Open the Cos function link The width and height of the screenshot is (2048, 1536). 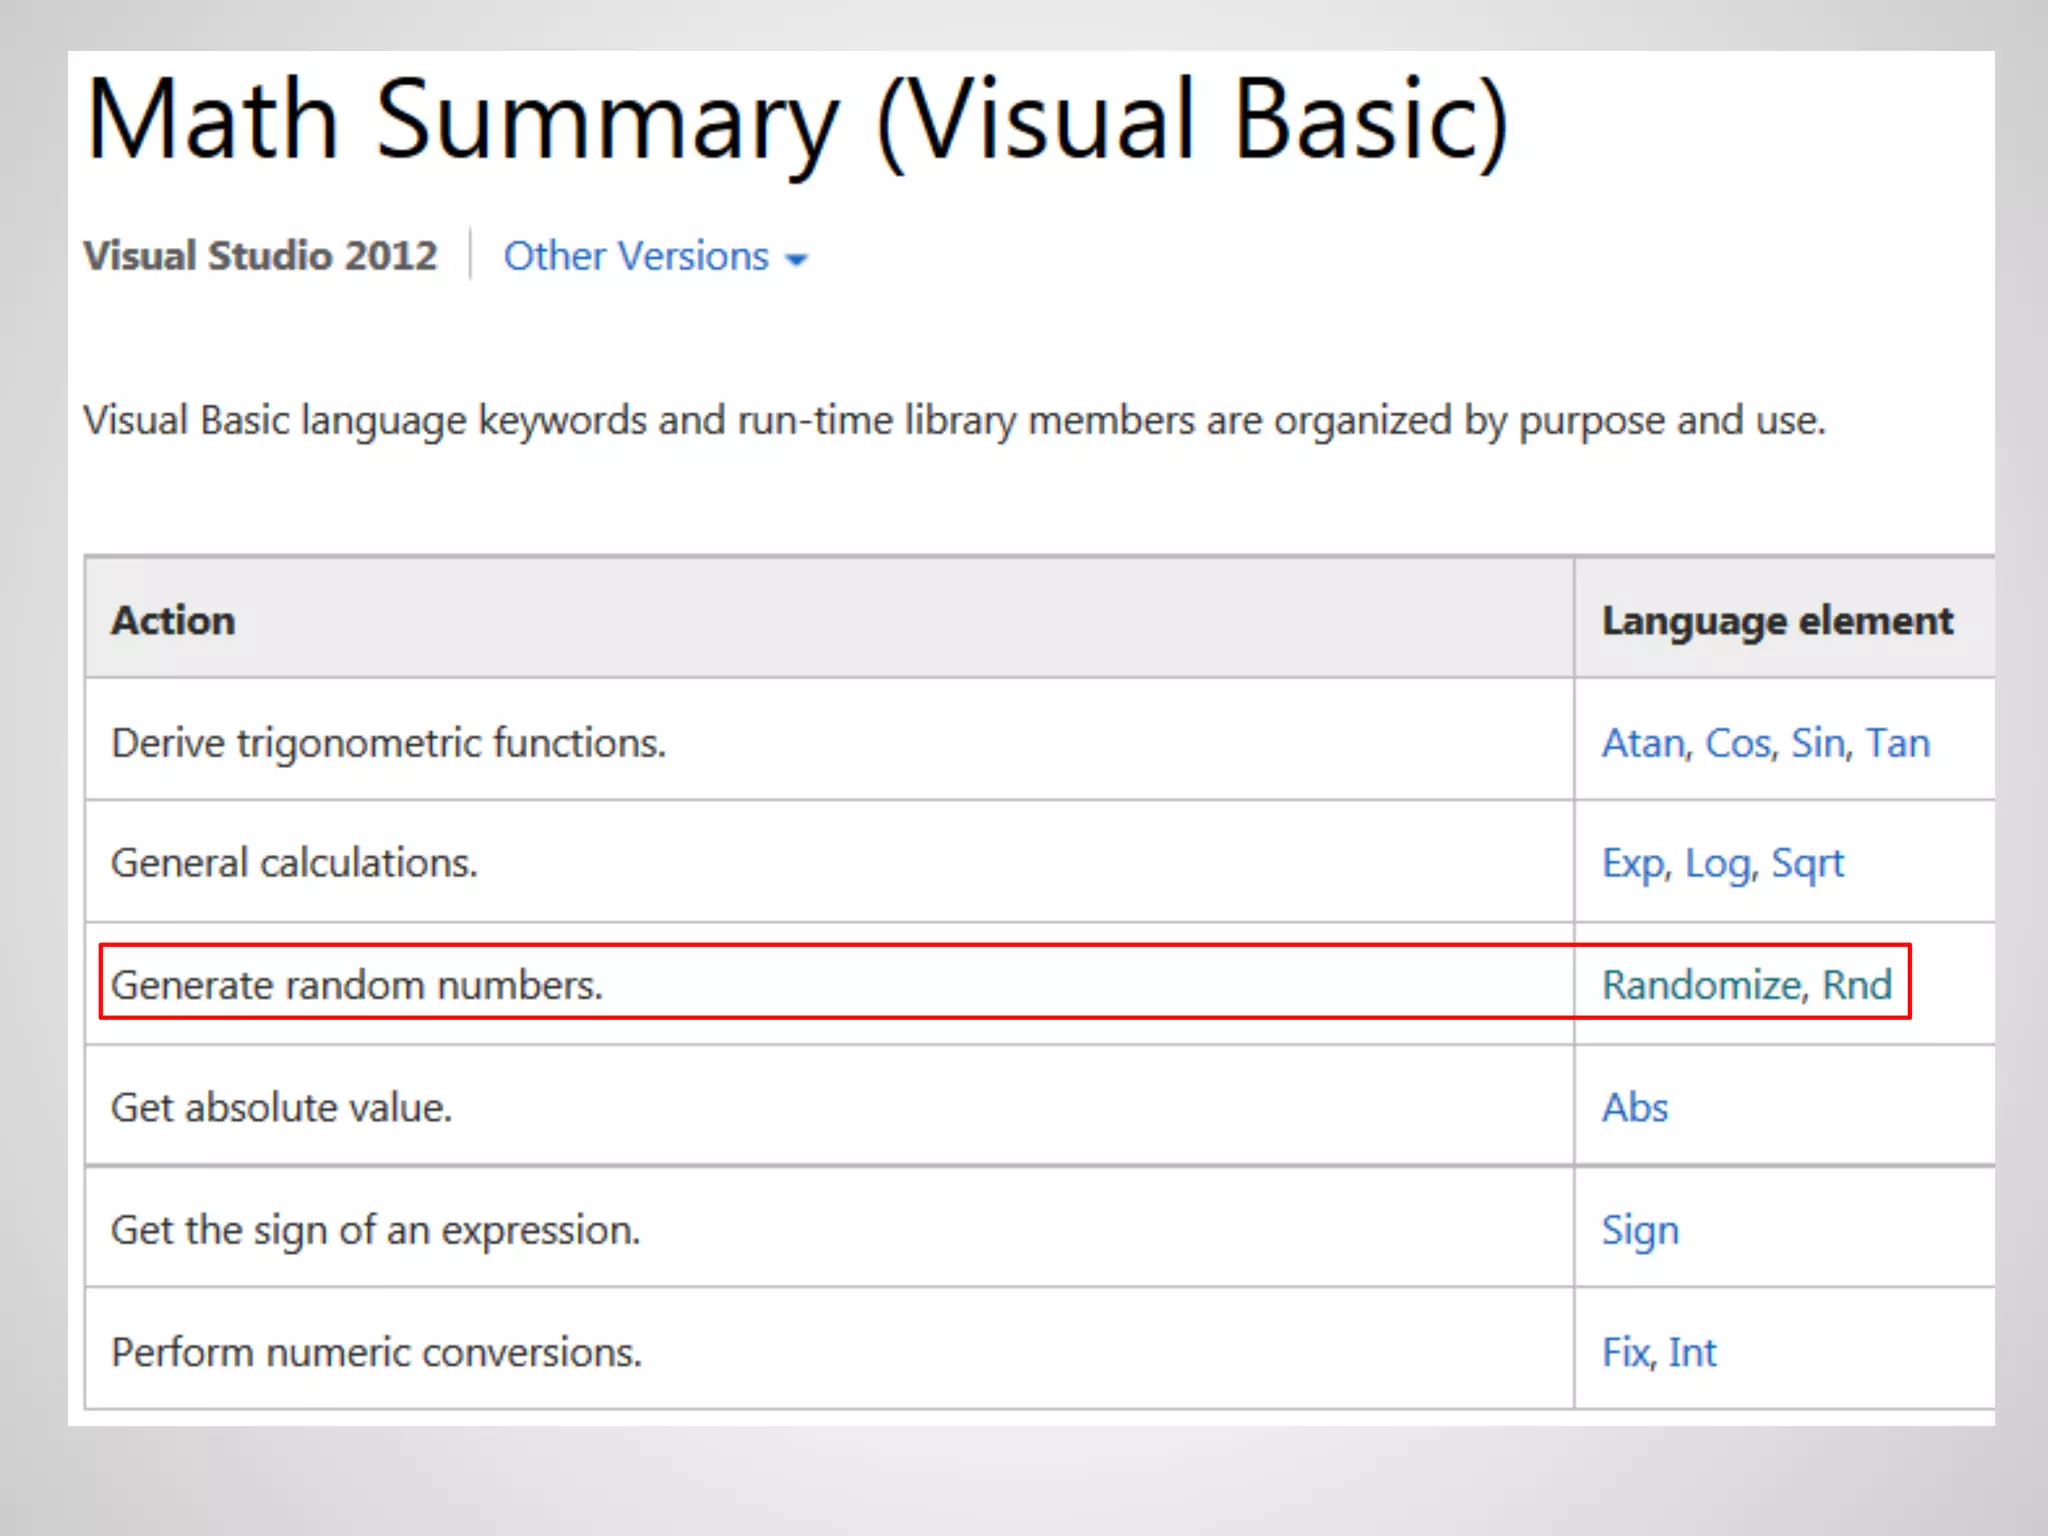point(1737,743)
